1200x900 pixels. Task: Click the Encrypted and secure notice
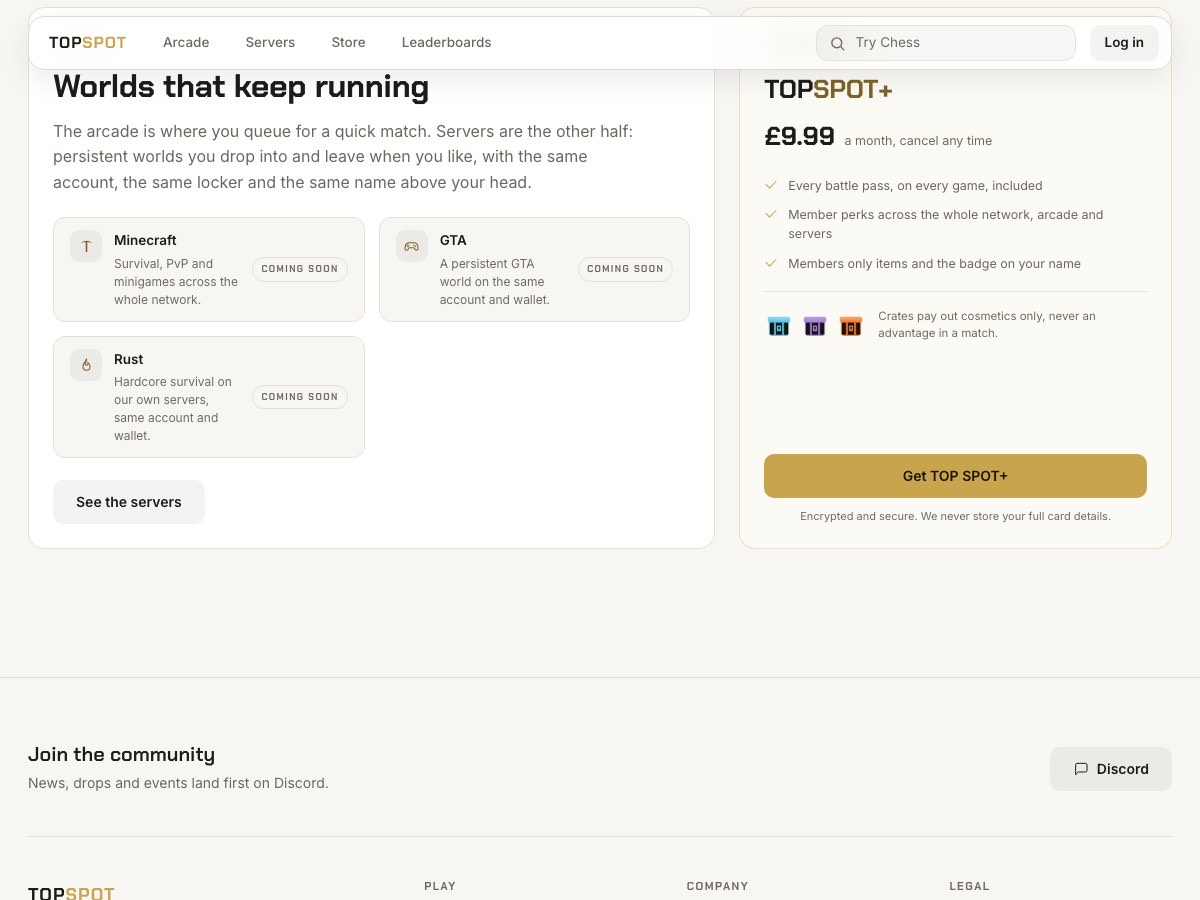tap(955, 516)
